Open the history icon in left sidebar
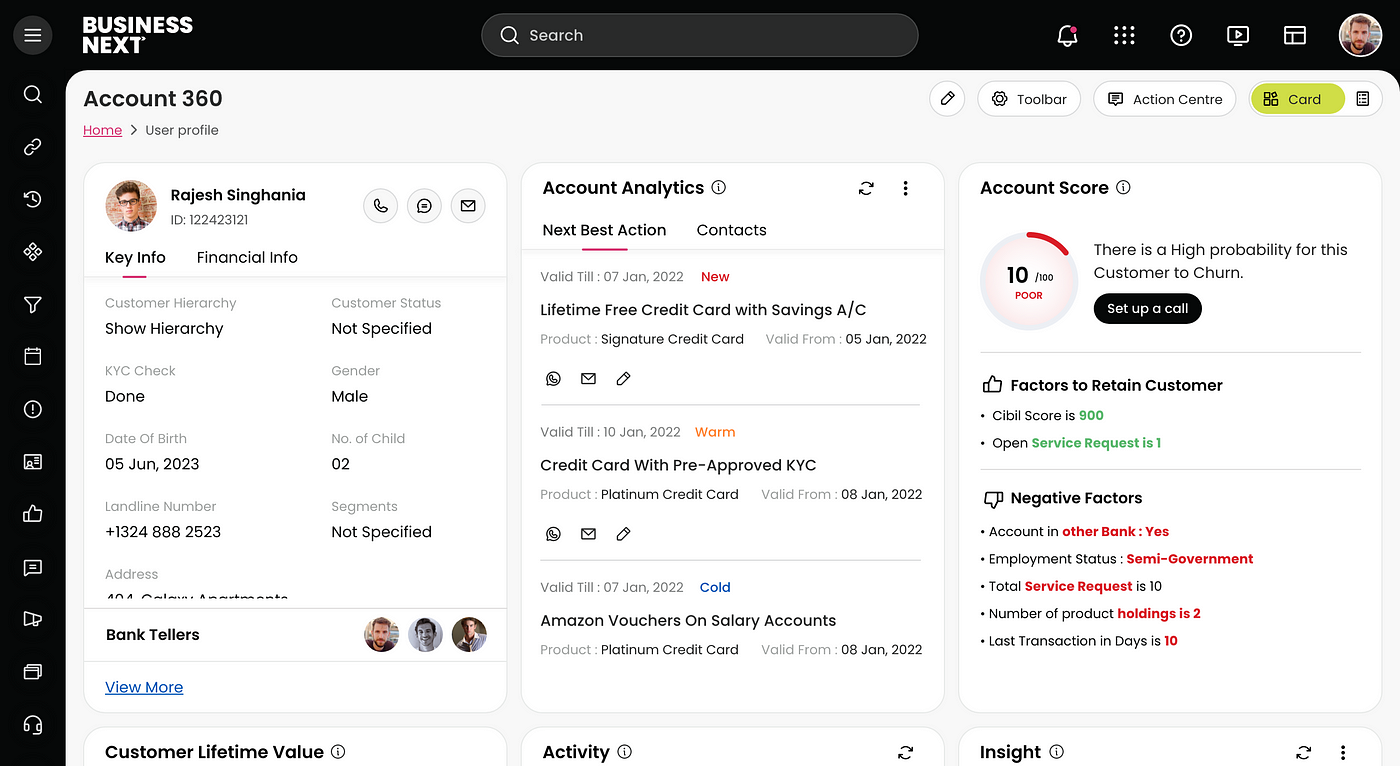Image resolution: width=1400 pixels, height=766 pixels. pos(33,200)
